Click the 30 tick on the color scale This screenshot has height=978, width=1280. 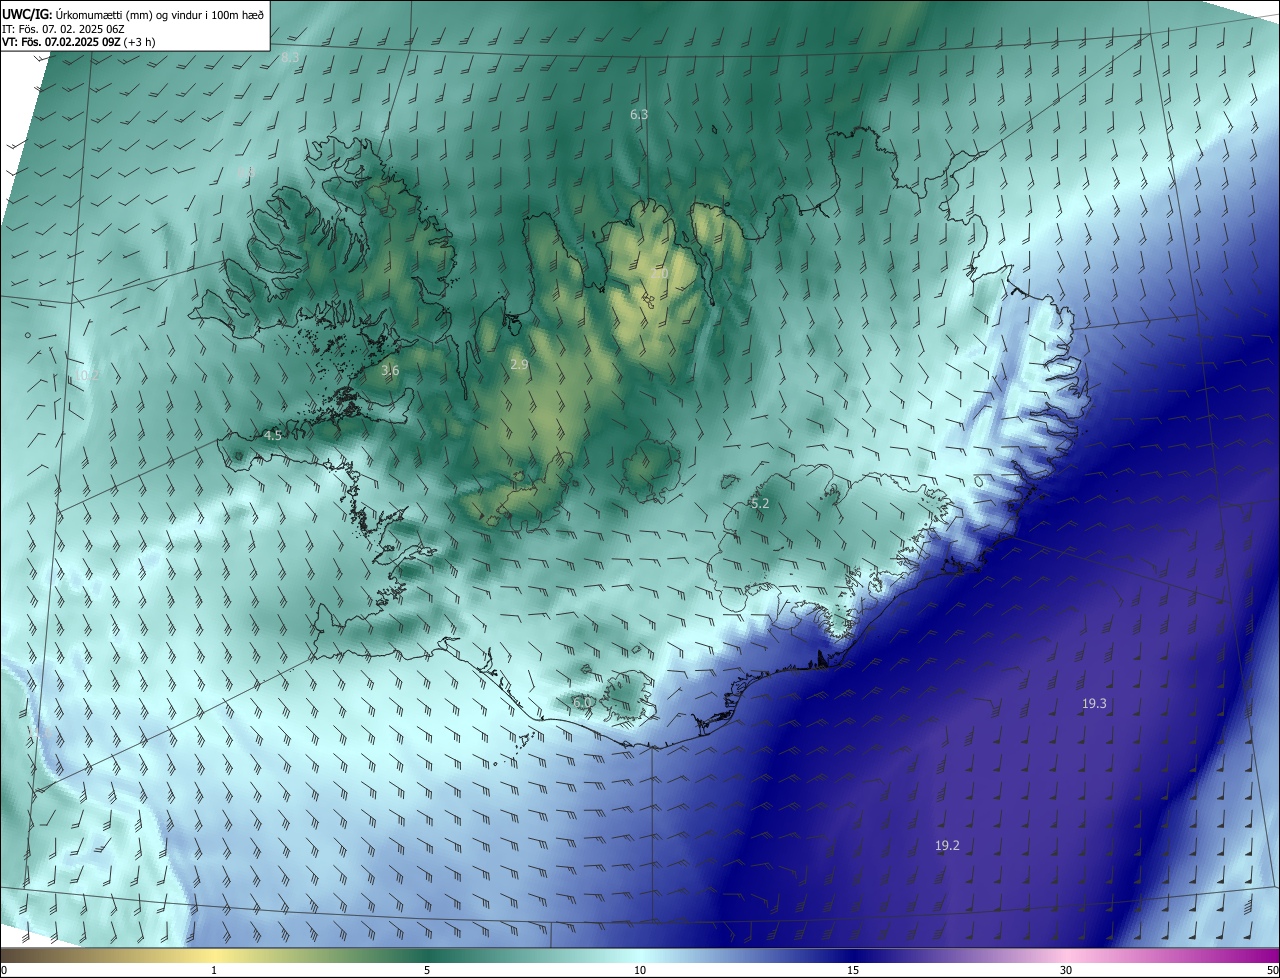tap(1066, 970)
